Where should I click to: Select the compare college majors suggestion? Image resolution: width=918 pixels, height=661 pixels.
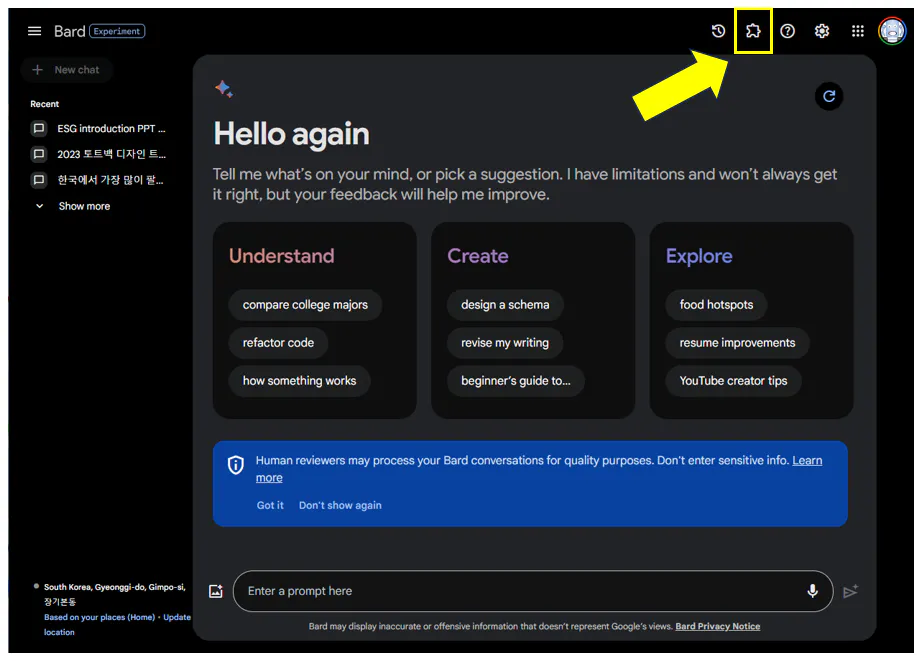pyautogui.click(x=305, y=305)
